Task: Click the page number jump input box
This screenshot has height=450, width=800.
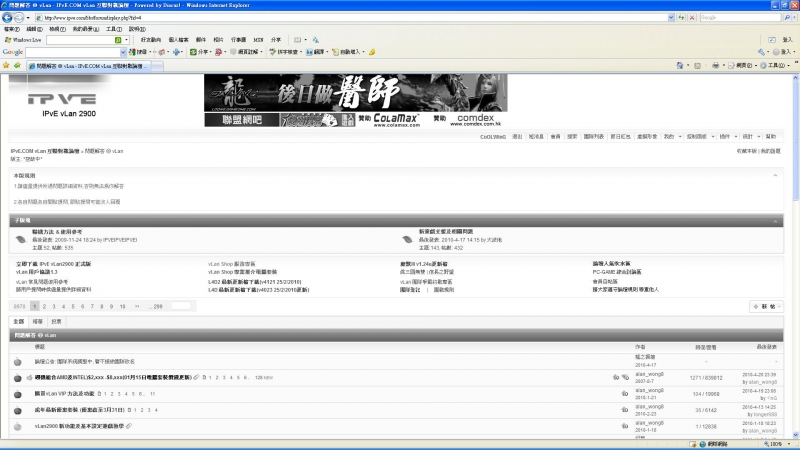Action: point(181,306)
